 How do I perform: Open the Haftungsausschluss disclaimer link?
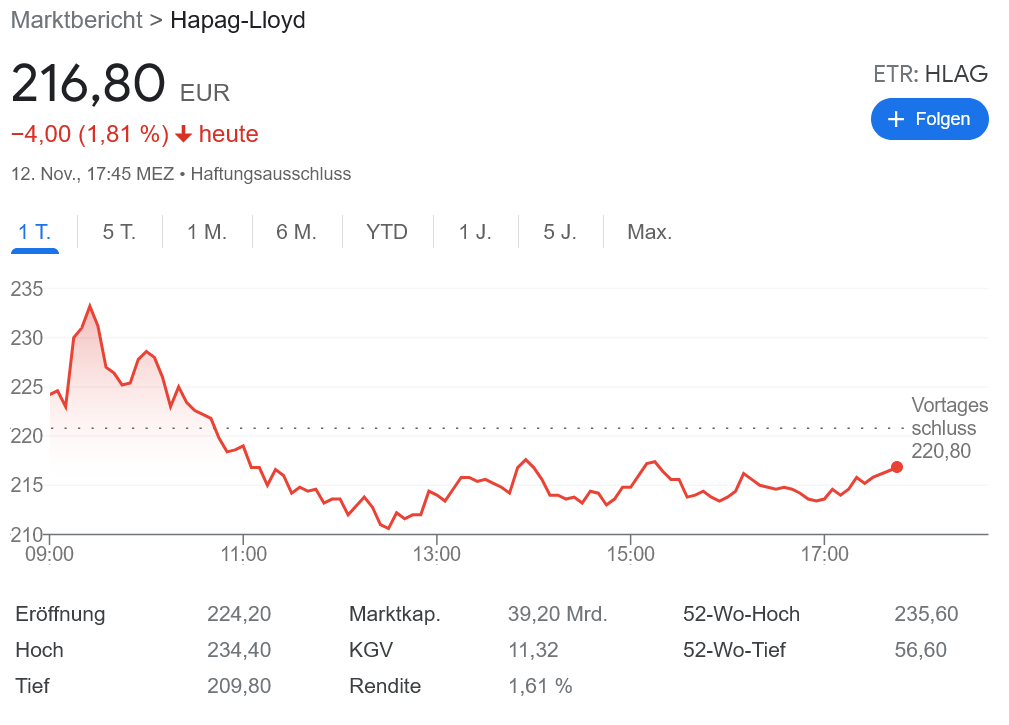270,174
